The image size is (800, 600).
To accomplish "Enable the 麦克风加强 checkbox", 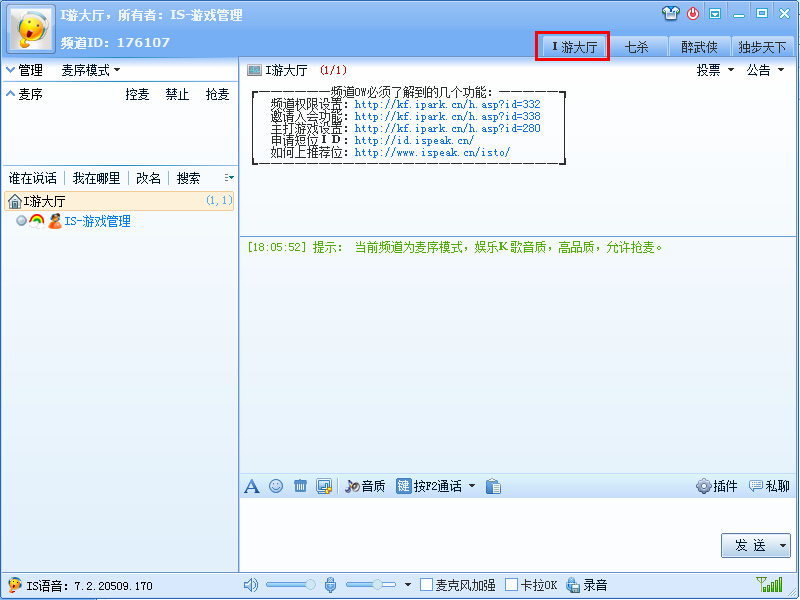I will pyautogui.click(x=427, y=585).
